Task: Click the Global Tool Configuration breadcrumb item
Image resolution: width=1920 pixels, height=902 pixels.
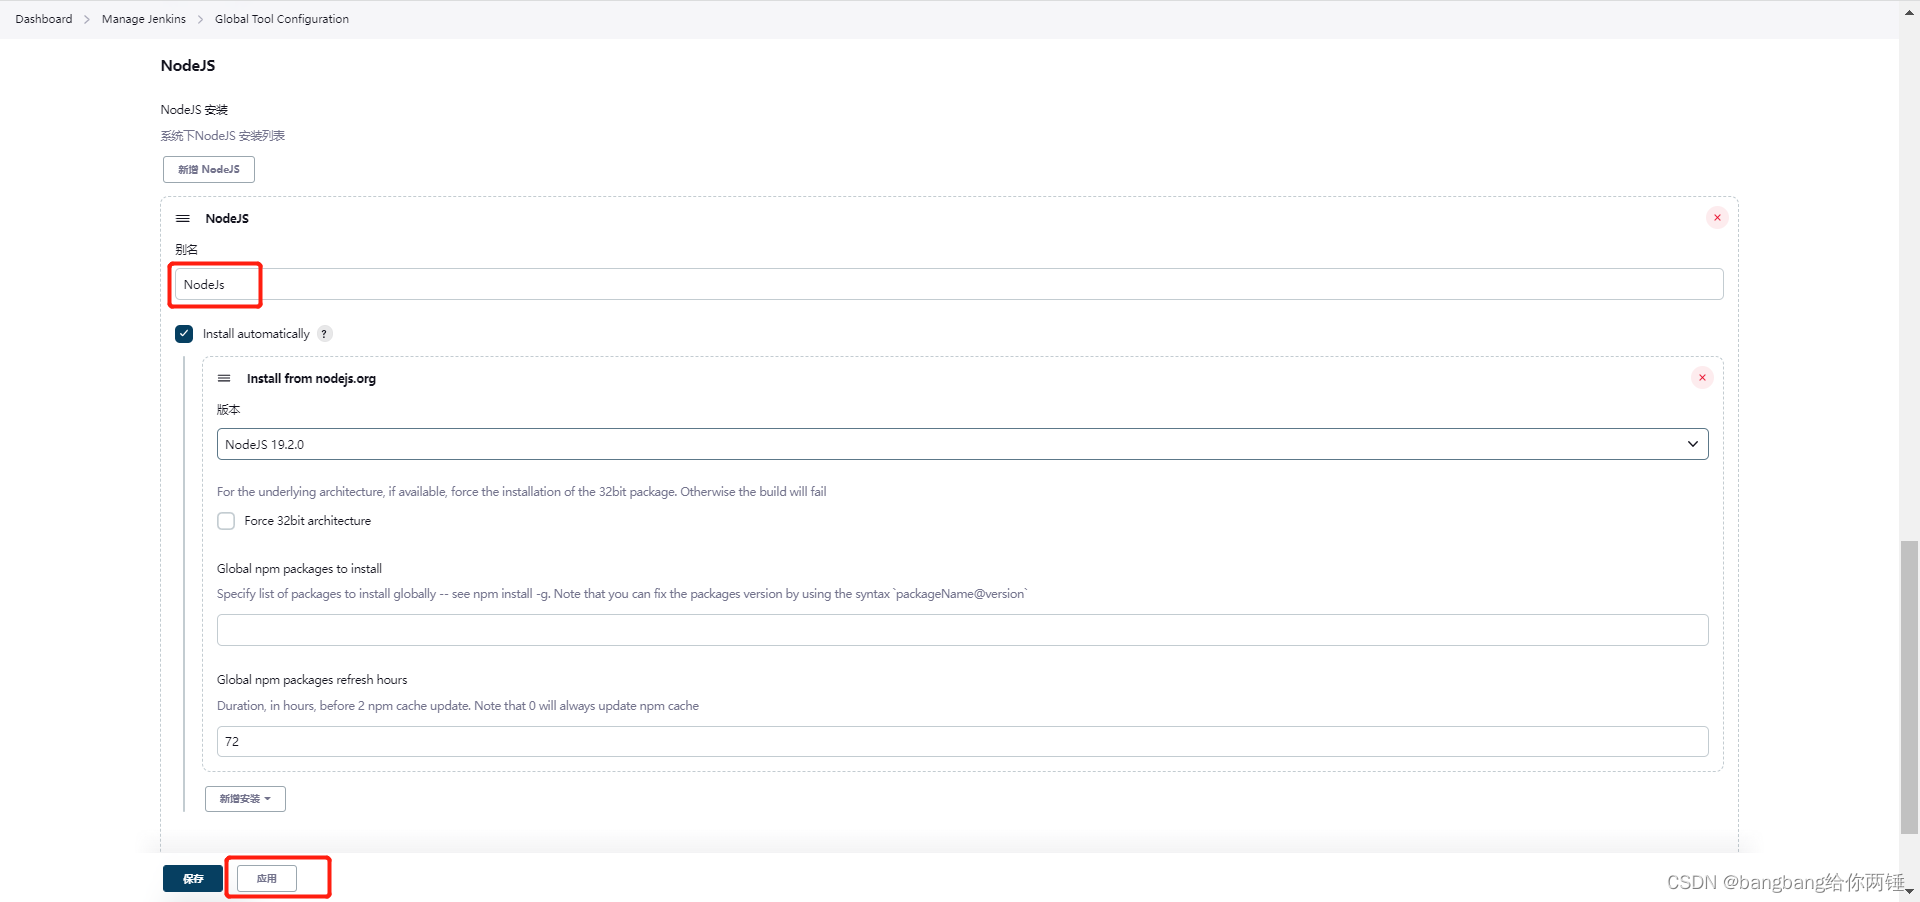Action: click(281, 18)
